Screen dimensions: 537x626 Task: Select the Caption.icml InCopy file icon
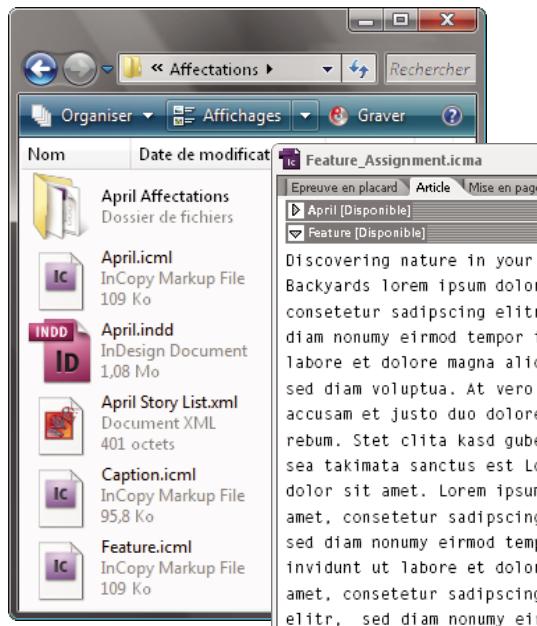[x=61, y=498]
